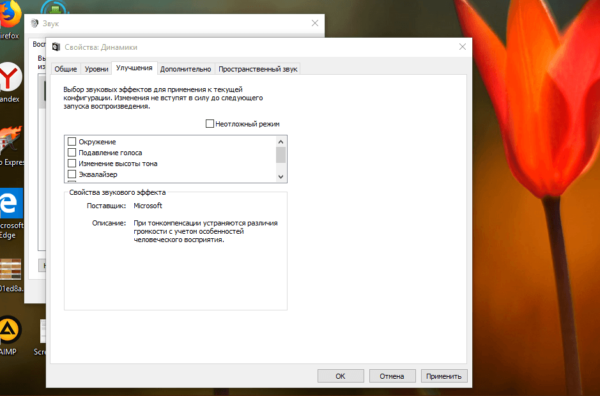Click the Описание label
Viewport: 600px width, 396px height.
109,223
